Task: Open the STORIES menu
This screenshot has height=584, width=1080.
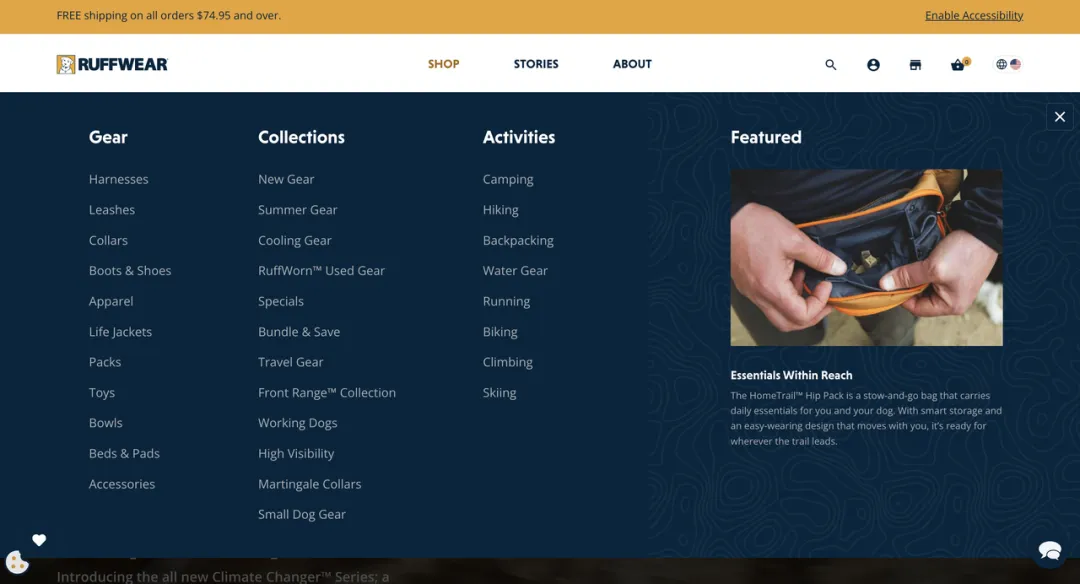Action: [x=536, y=64]
